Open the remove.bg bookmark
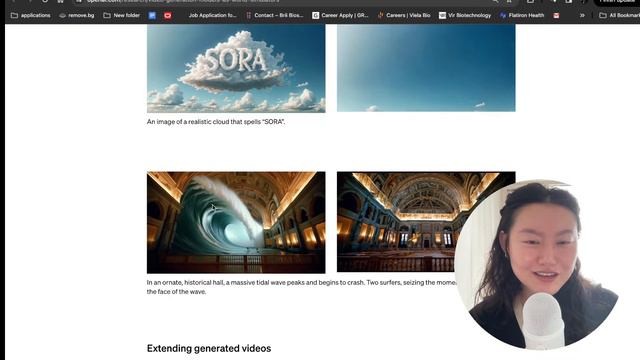This screenshot has width=640, height=360. click(76, 16)
